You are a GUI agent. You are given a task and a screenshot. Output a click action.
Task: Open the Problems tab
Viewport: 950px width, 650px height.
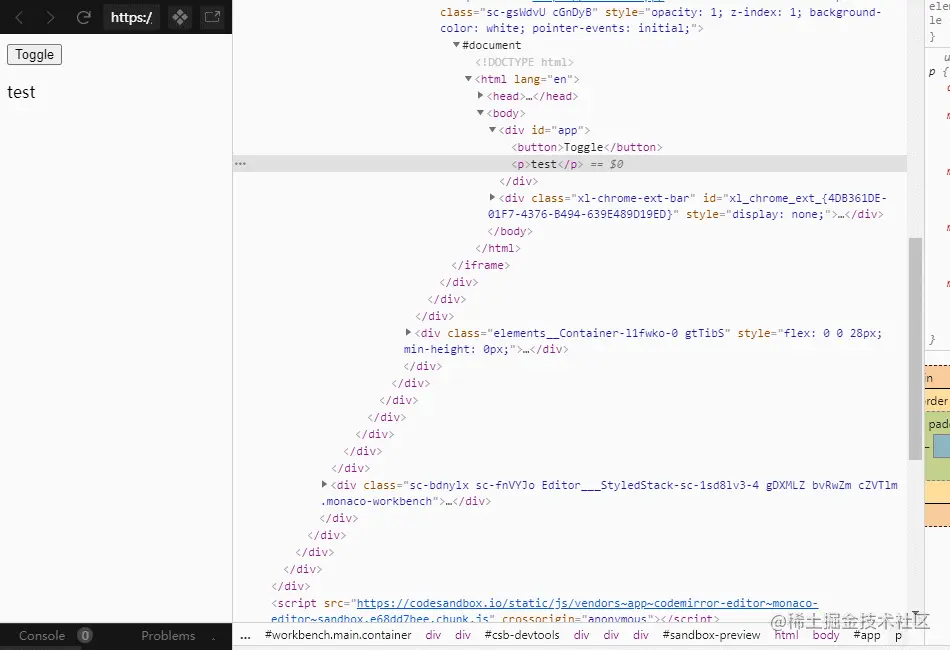tap(168, 635)
